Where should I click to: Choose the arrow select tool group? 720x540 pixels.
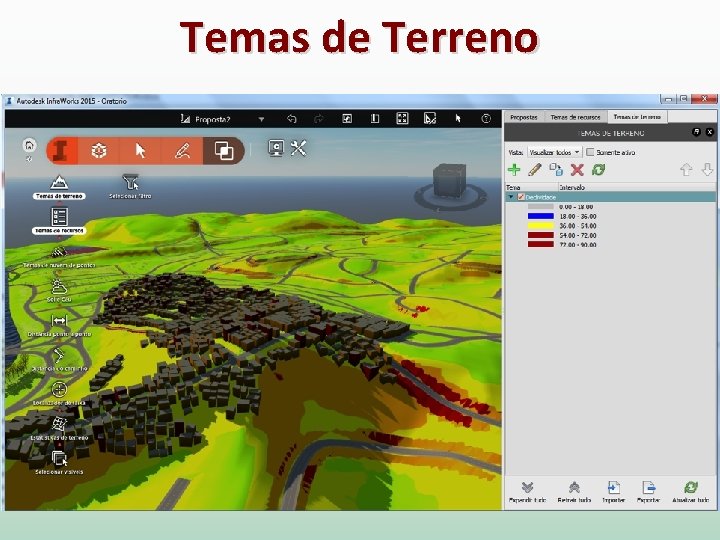pos(140,150)
